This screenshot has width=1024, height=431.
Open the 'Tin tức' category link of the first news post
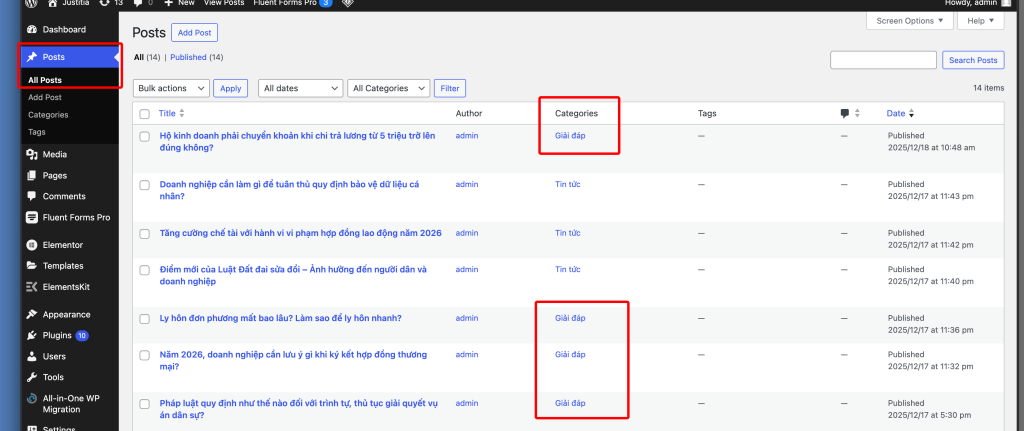pyautogui.click(x=567, y=184)
